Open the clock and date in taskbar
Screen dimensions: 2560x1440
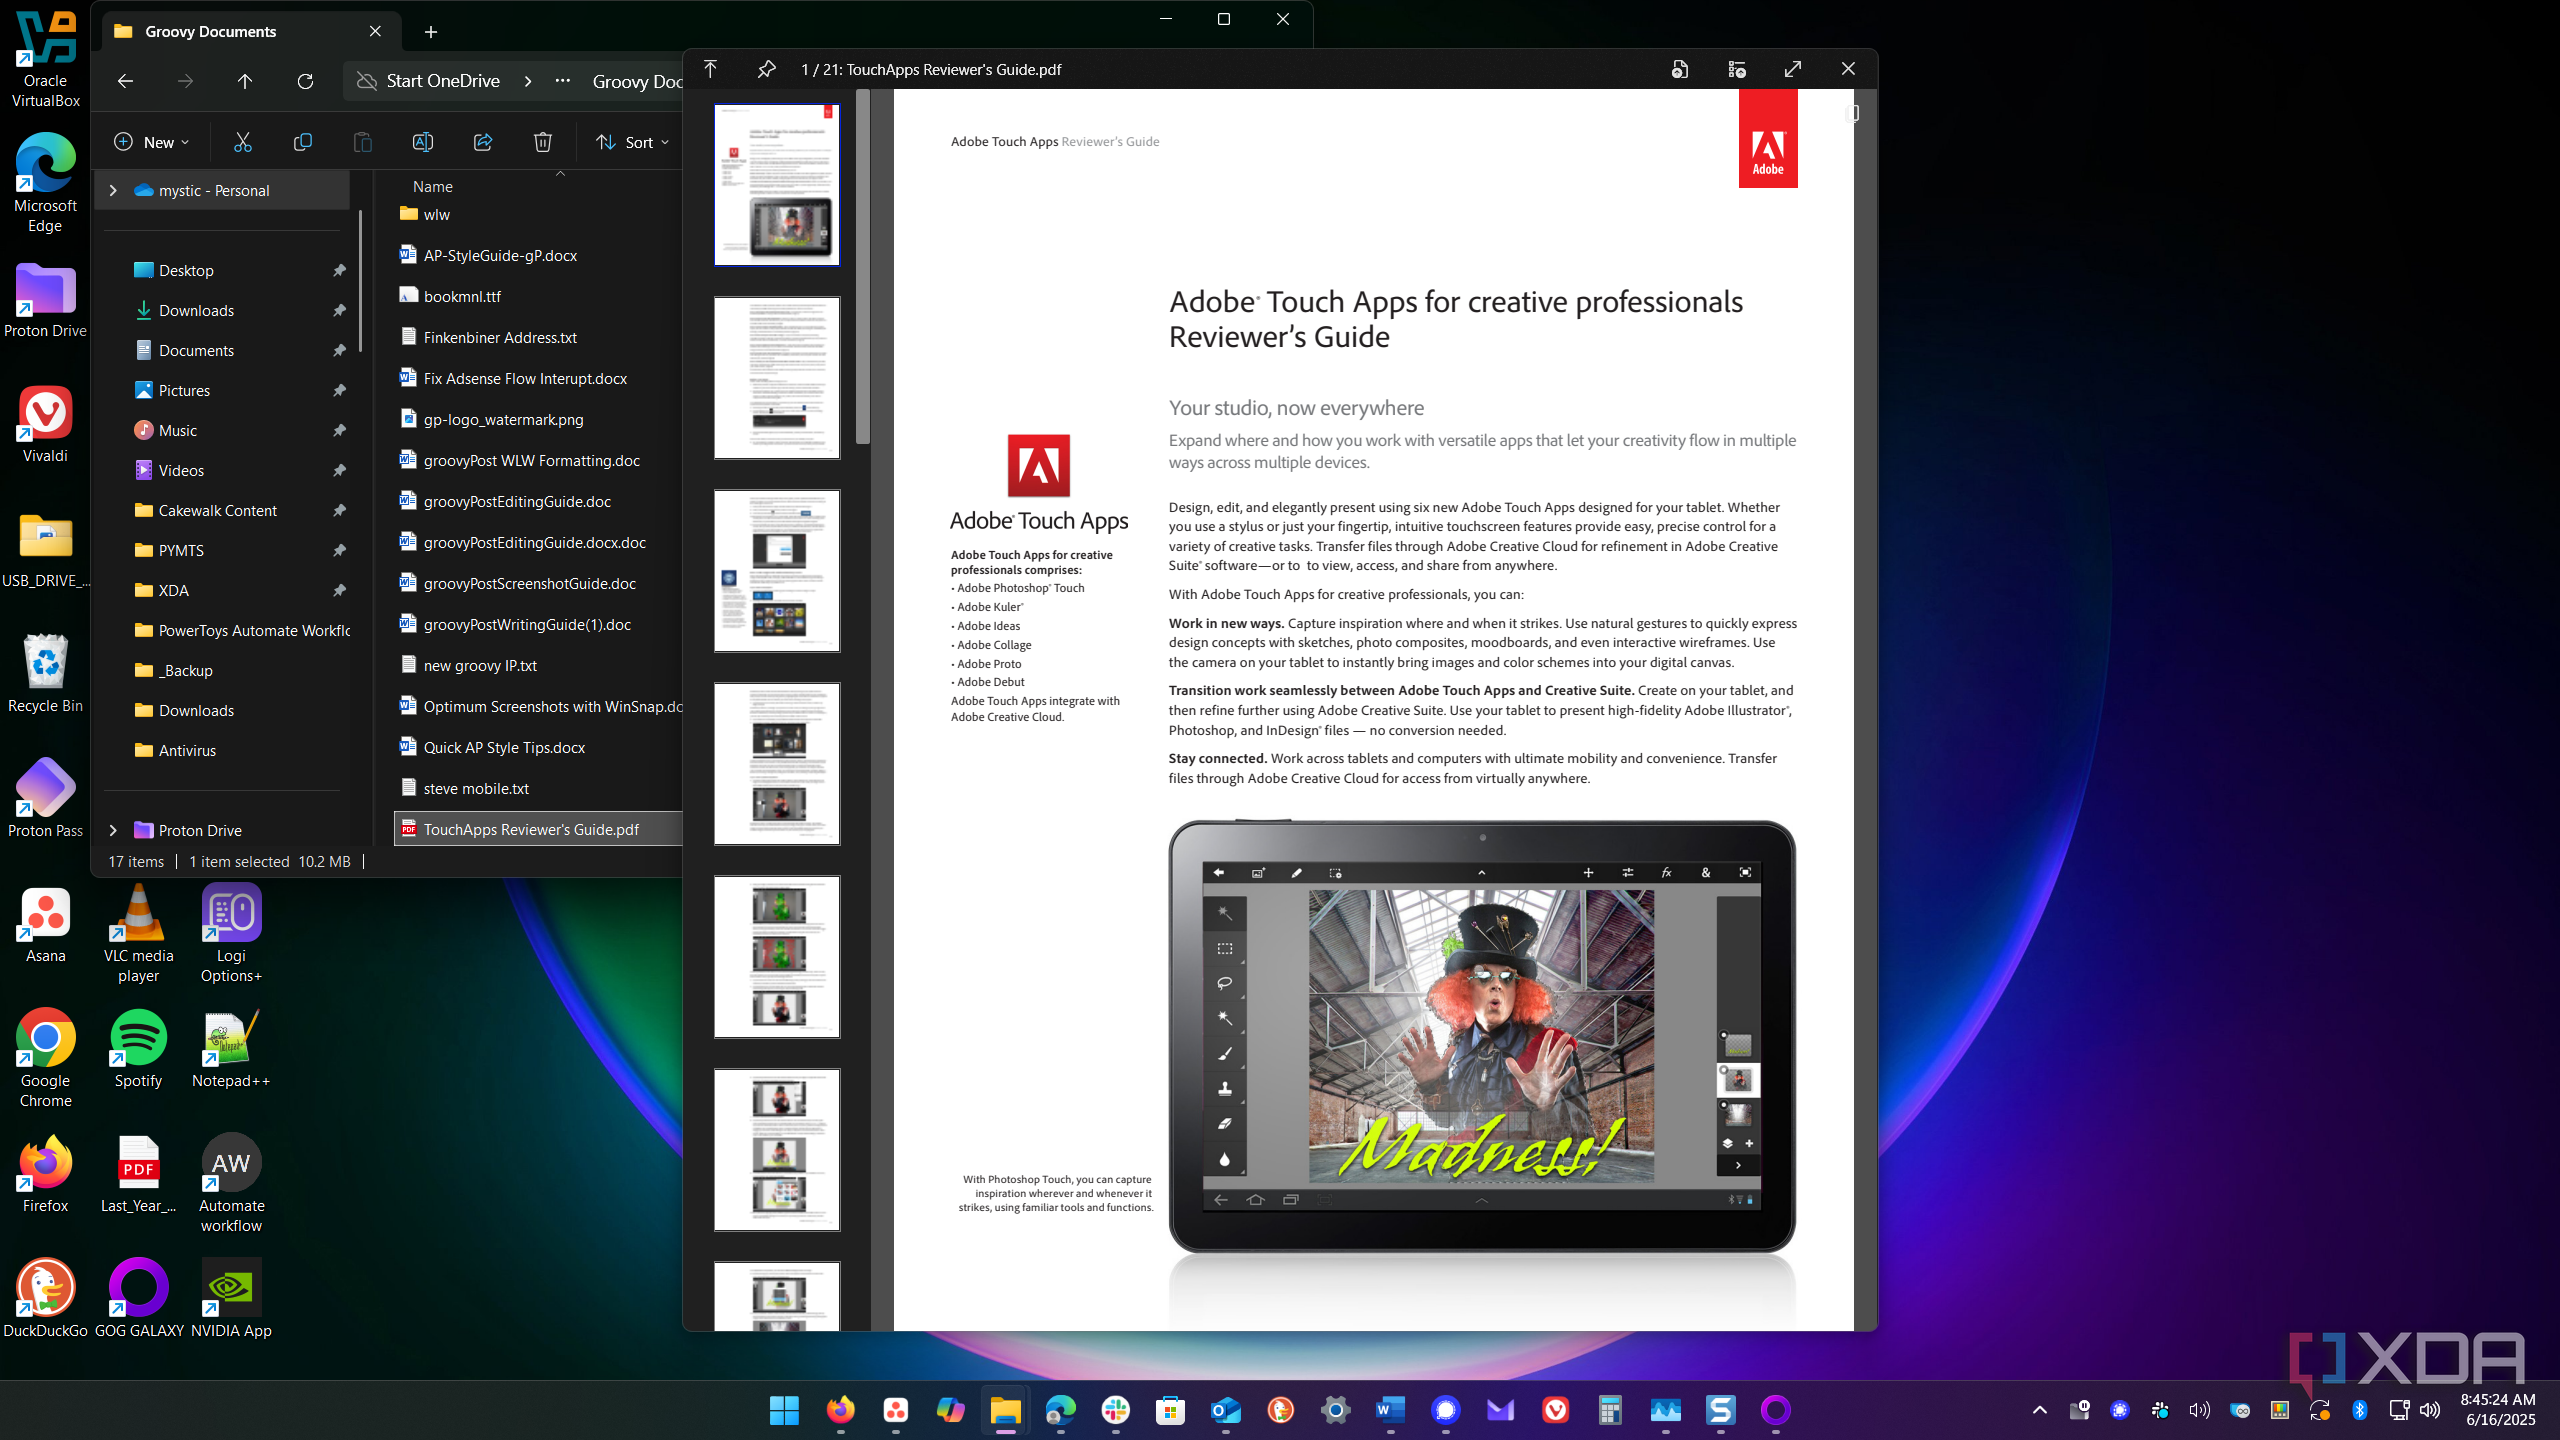click(2497, 1410)
